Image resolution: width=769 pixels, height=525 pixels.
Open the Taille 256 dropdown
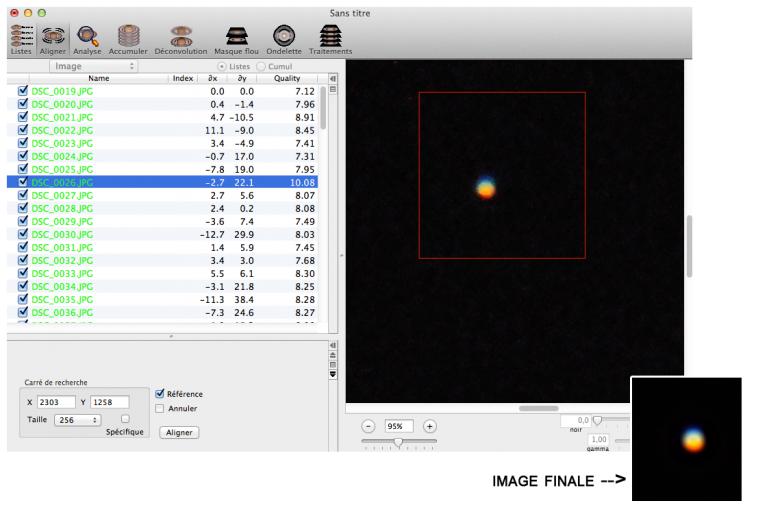pyautogui.click(x=77, y=420)
